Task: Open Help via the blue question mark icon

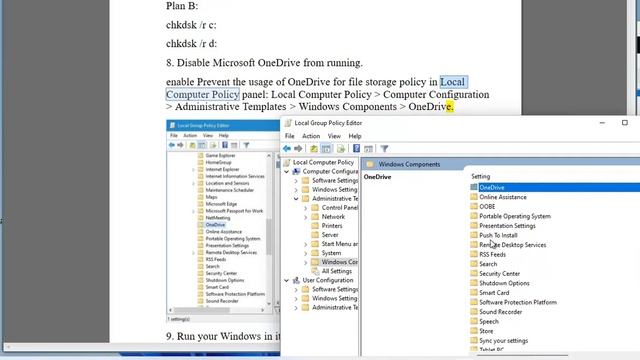Action: coord(356,149)
